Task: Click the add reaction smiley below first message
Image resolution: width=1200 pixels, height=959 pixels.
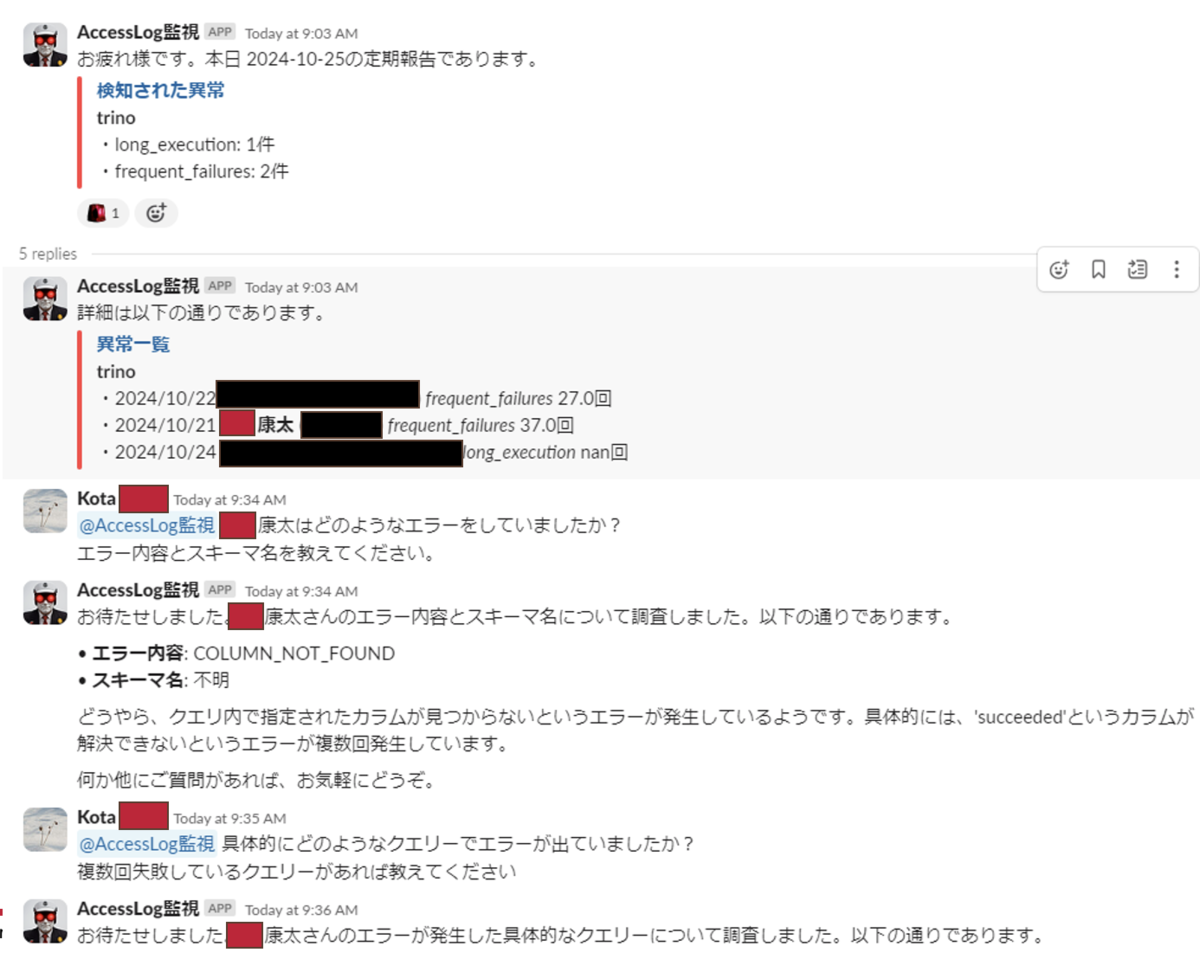Action: pos(157,212)
